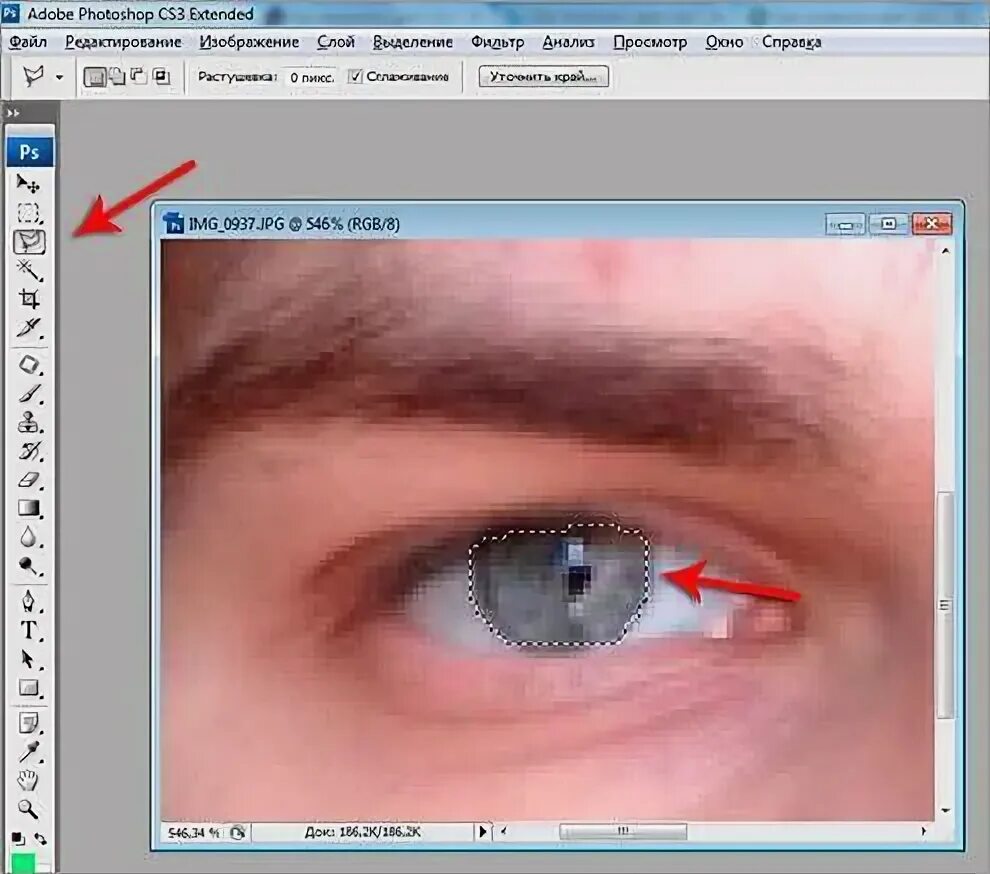990x874 pixels.
Task: Toggle the Сглаживание anti-alias checkbox
Action: (x=355, y=77)
